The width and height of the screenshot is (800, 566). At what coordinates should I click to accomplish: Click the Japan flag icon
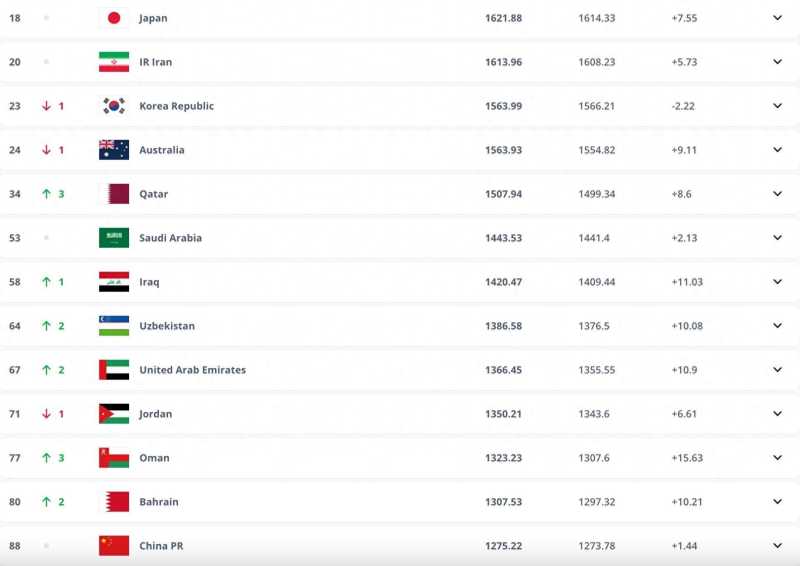click(x=113, y=18)
